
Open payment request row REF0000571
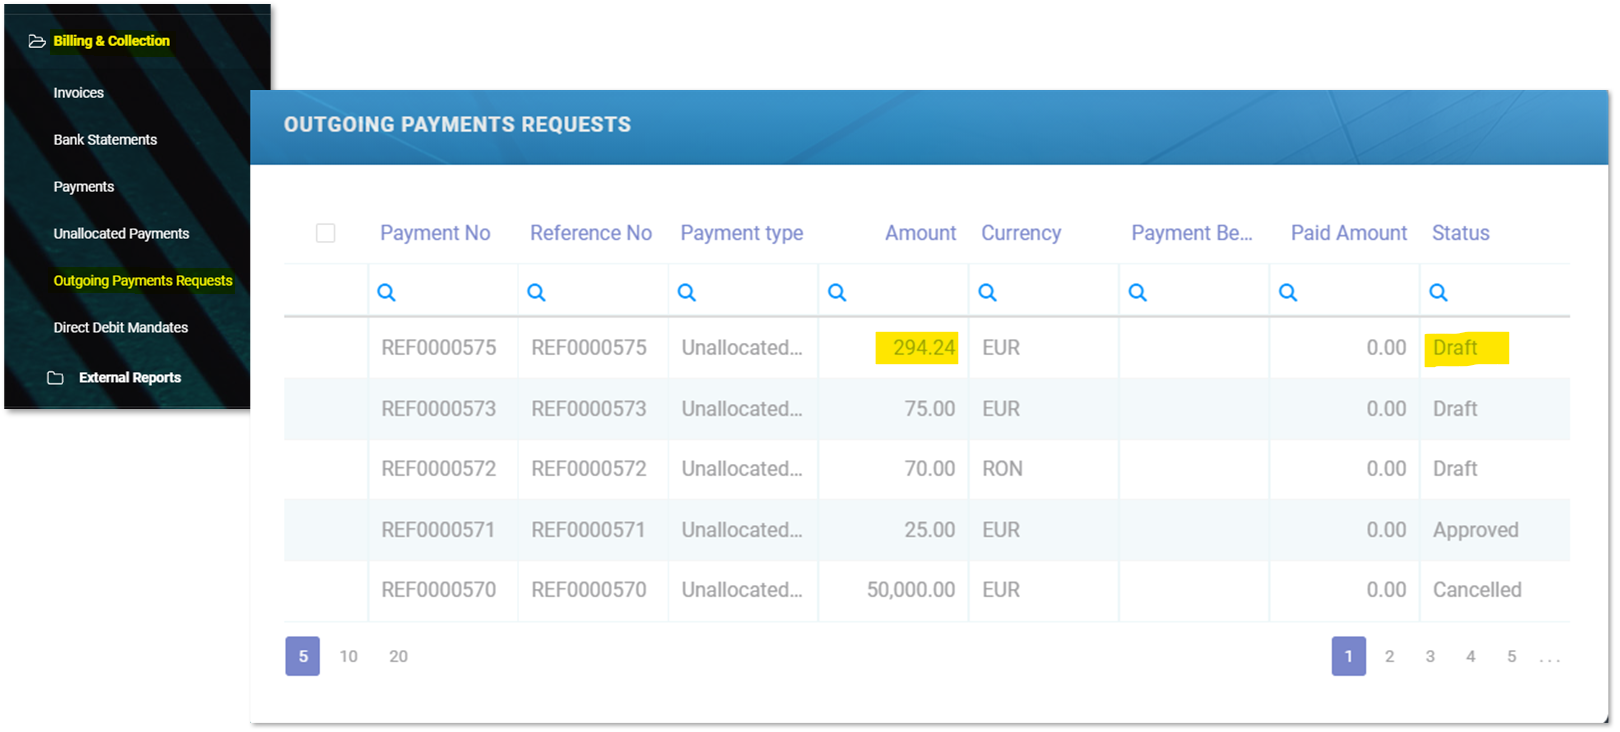pos(438,530)
